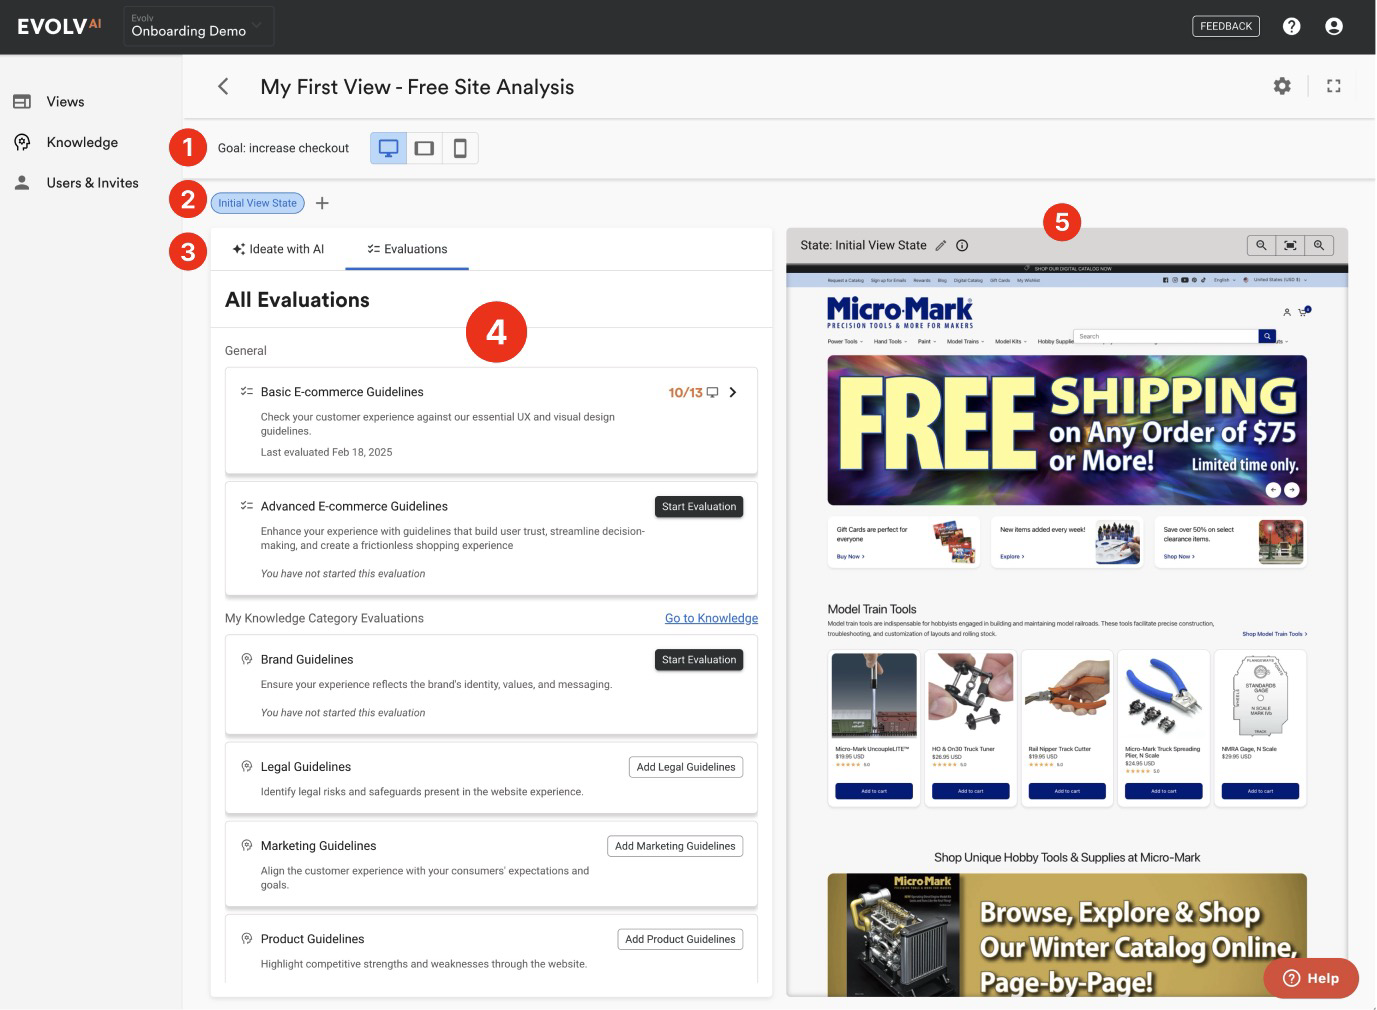1377x1010 pixels.
Task: Click the Free Shipping banner image
Action: click(1067, 430)
